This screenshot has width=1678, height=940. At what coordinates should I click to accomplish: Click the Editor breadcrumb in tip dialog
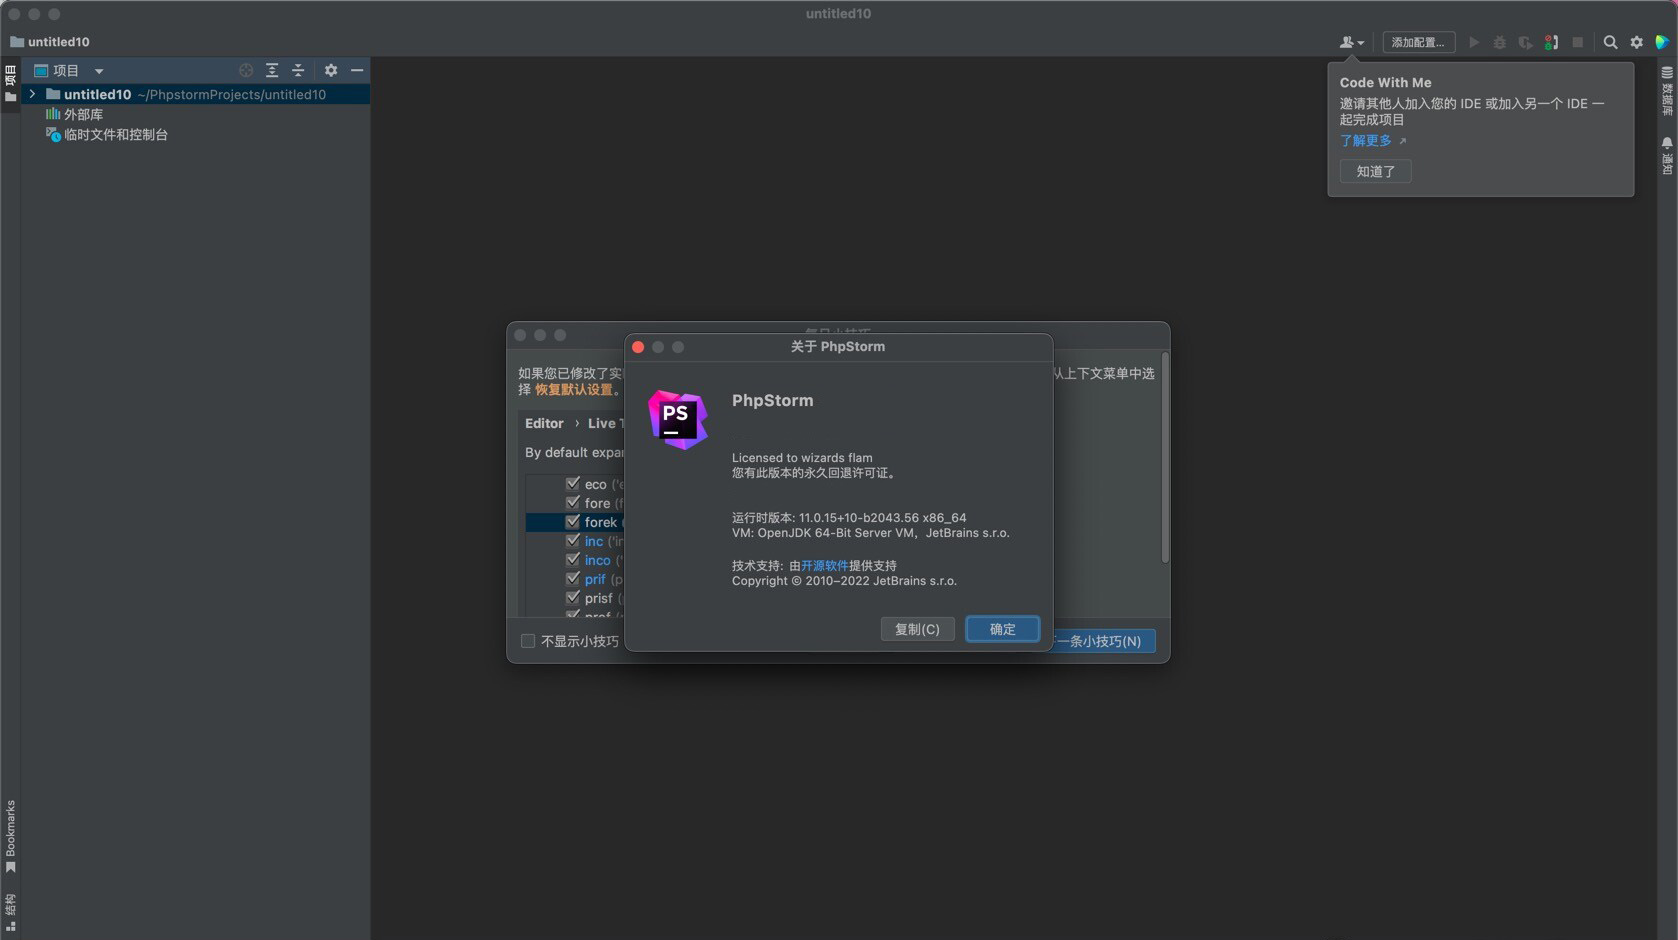(x=544, y=424)
